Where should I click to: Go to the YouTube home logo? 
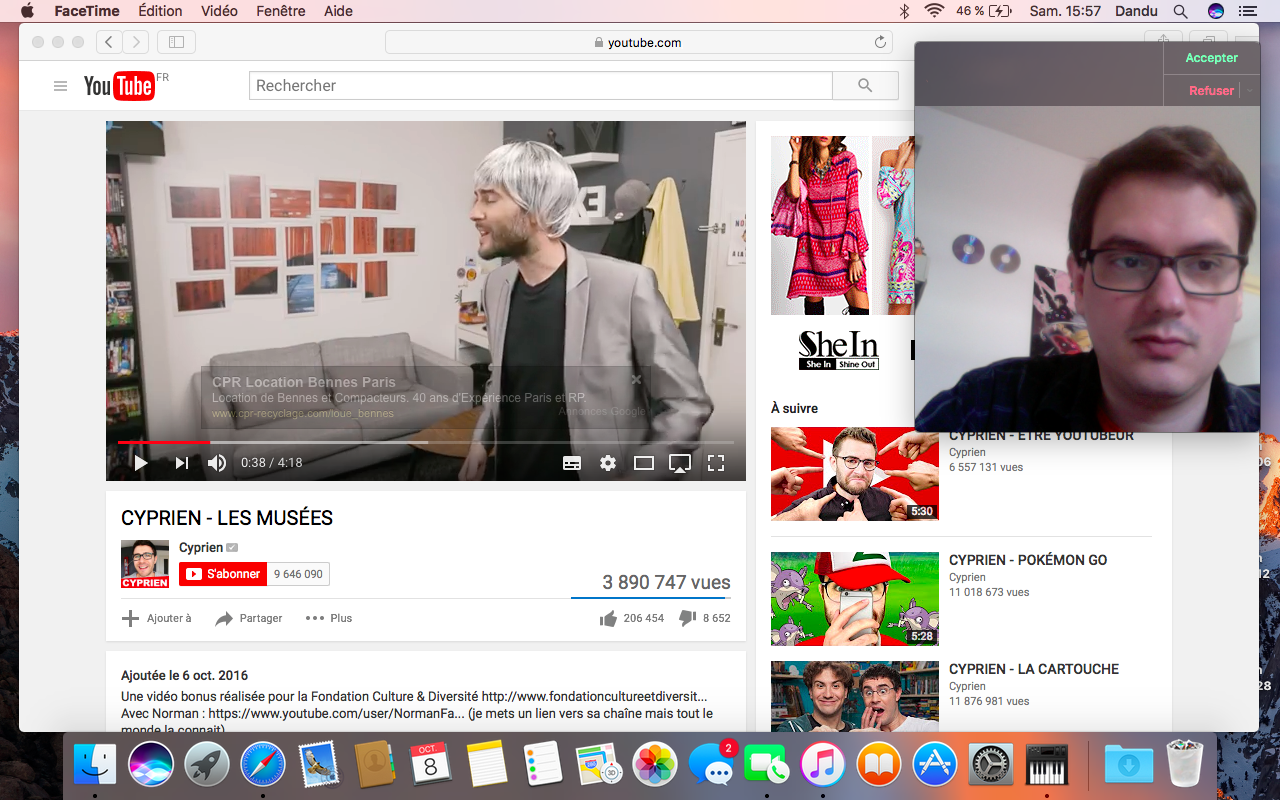click(119, 86)
